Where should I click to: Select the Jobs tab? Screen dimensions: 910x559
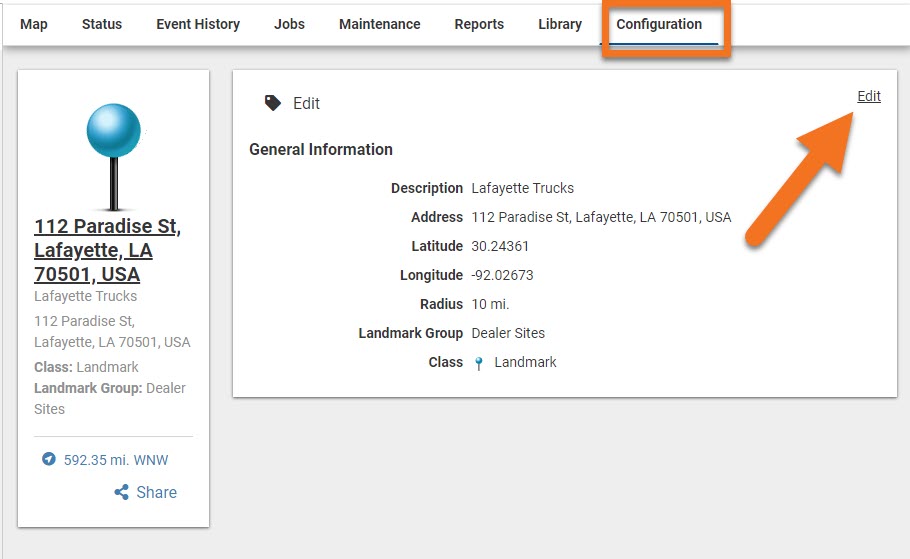[289, 24]
